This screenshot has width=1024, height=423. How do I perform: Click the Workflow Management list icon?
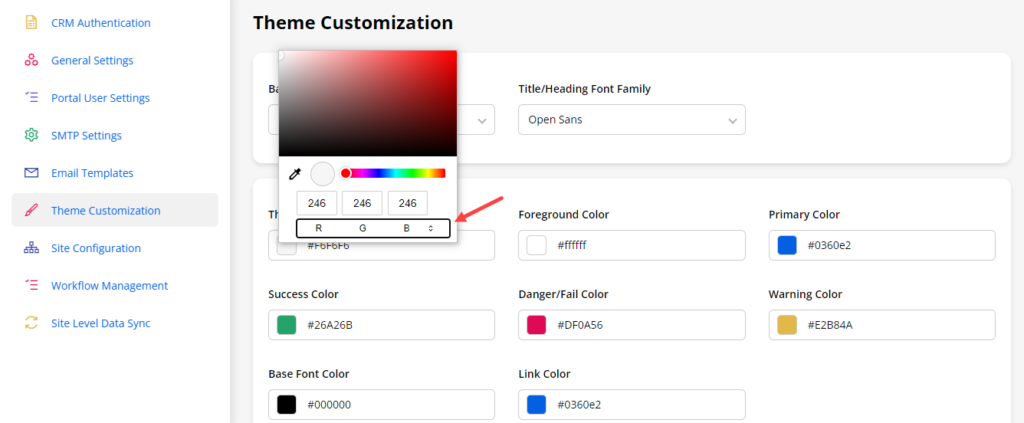tap(31, 286)
